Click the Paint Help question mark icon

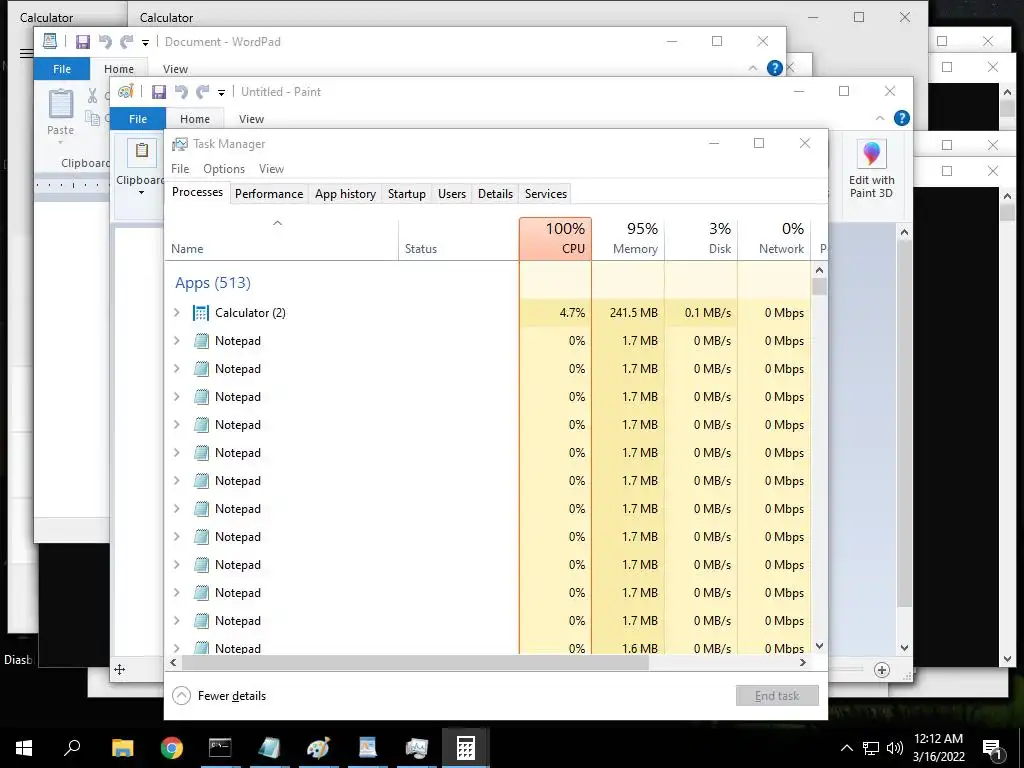(x=901, y=118)
